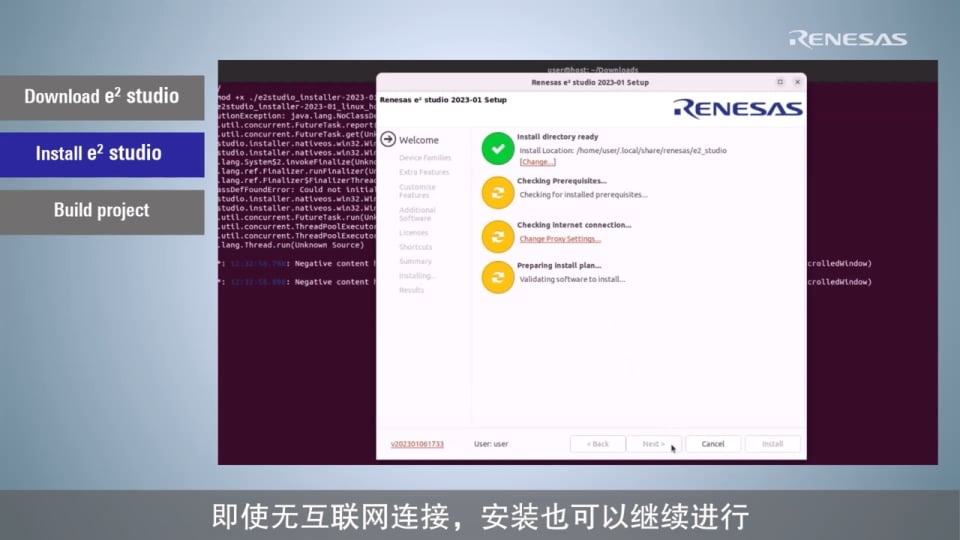Click the Welcome step arrow icon

pyautogui.click(x=388, y=140)
